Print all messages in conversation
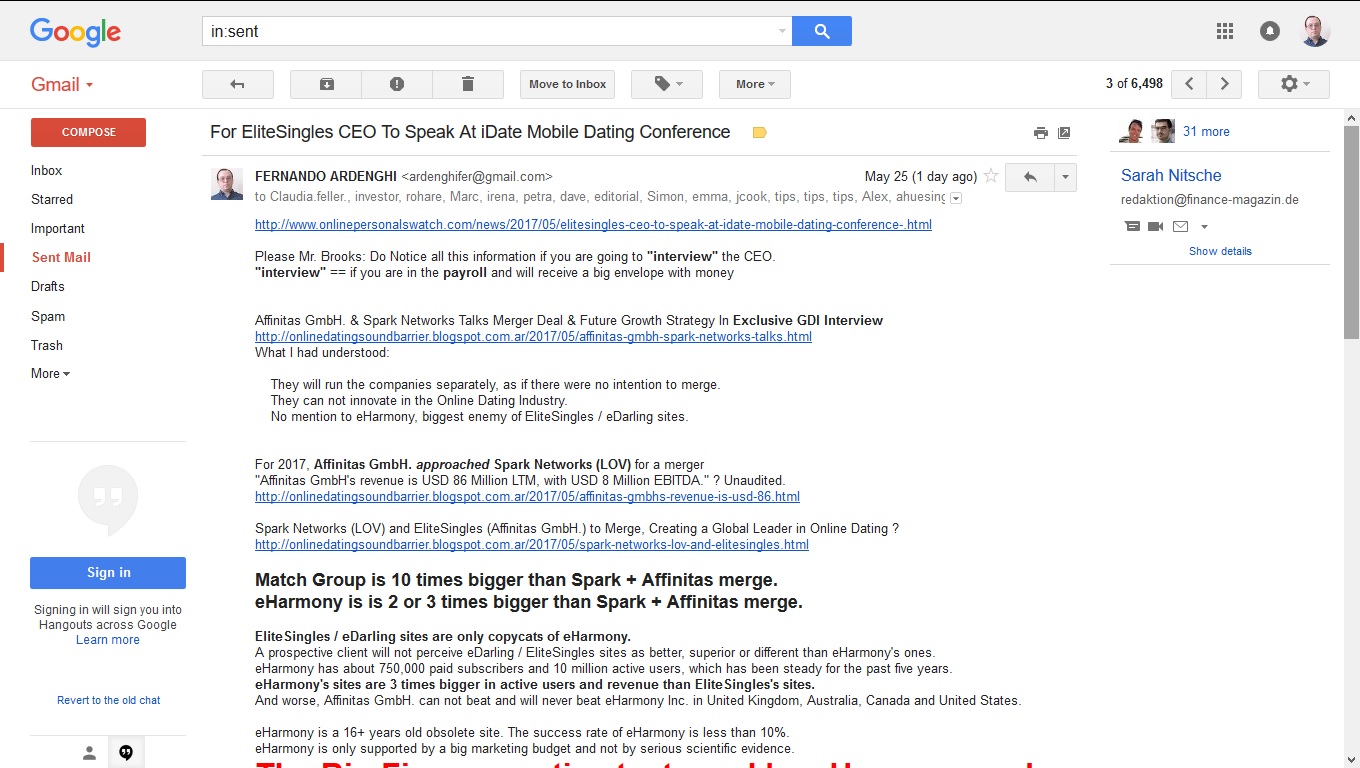 pos(1041,133)
